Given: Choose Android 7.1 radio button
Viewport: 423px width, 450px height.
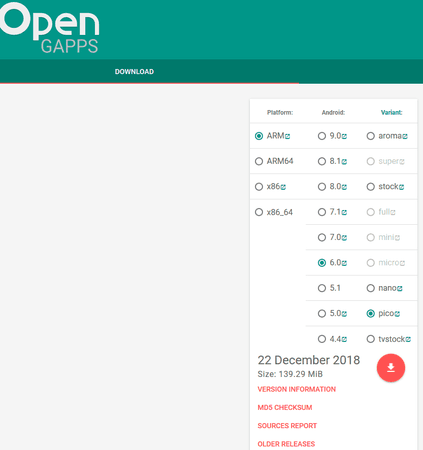Looking at the screenshot, I should (322, 212).
